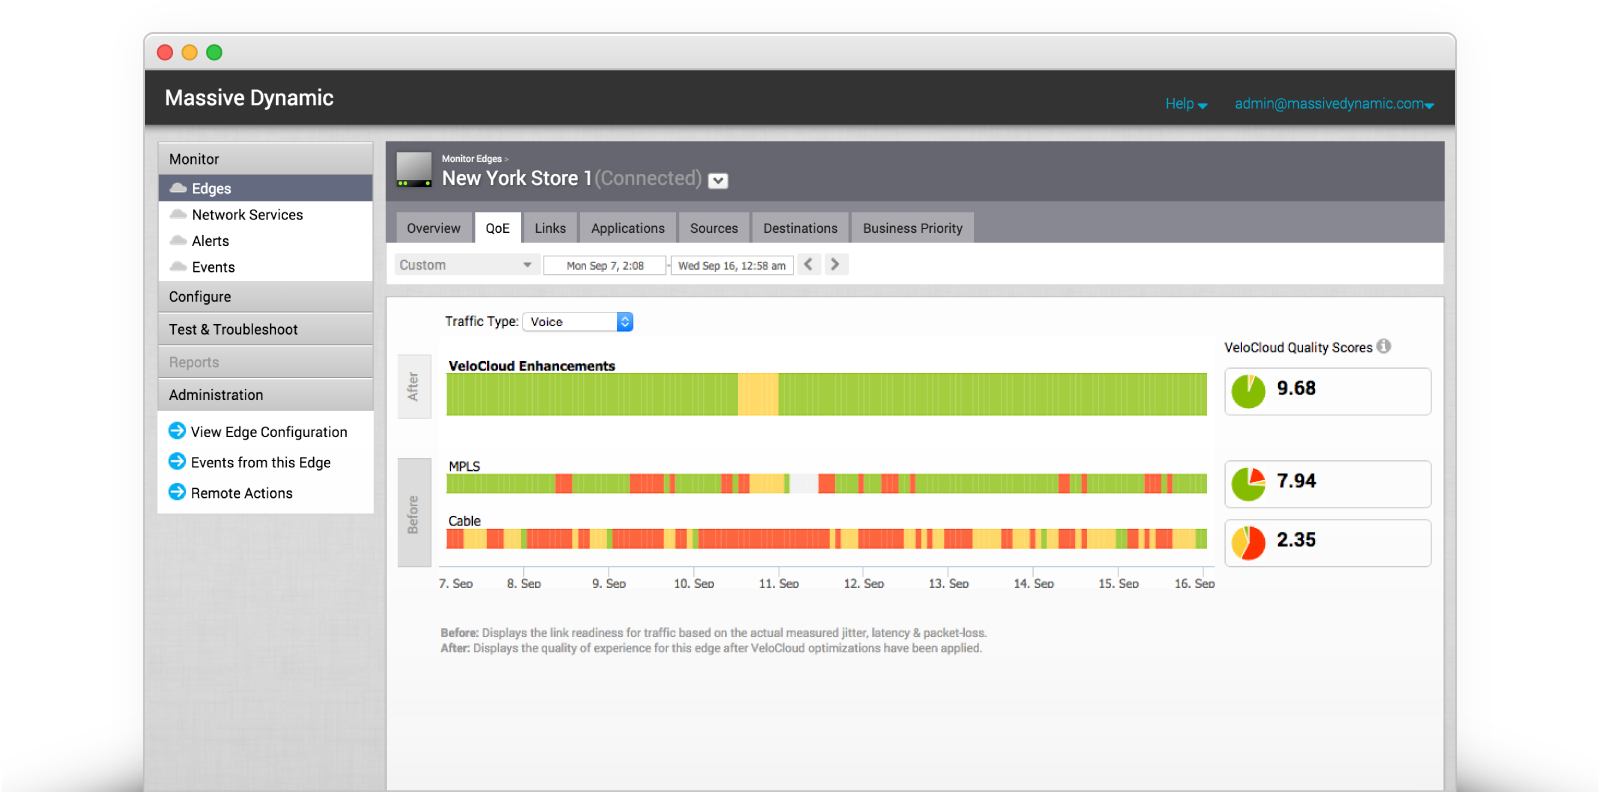The image size is (1600, 792).
Task: Open the Help menu
Action: click(1186, 104)
